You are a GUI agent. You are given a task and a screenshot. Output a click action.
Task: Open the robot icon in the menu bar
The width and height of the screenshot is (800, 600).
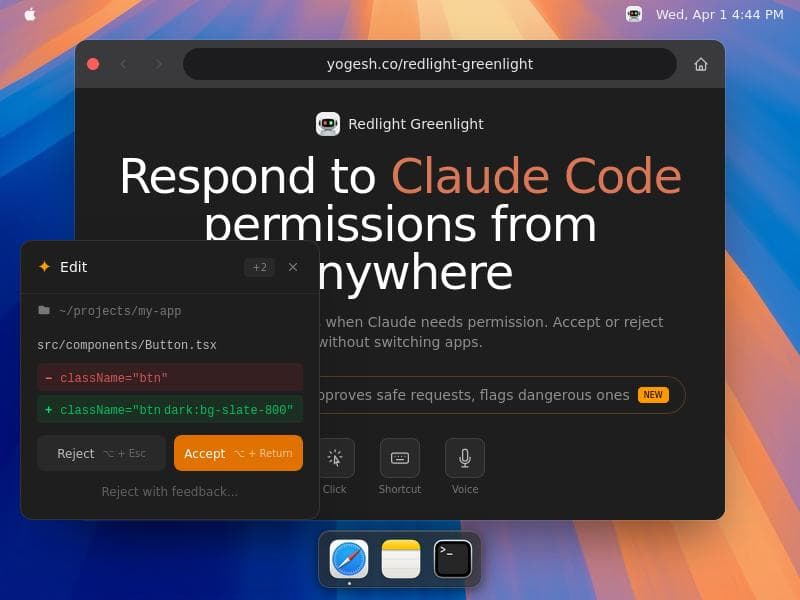(633, 15)
